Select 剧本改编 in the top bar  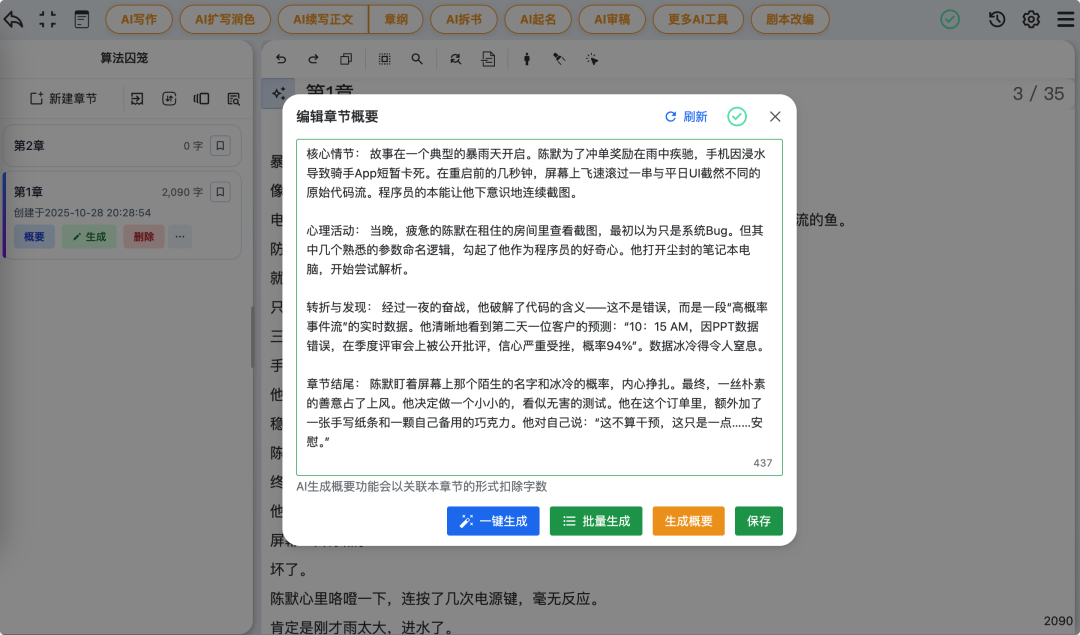pyautogui.click(x=789, y=19)
